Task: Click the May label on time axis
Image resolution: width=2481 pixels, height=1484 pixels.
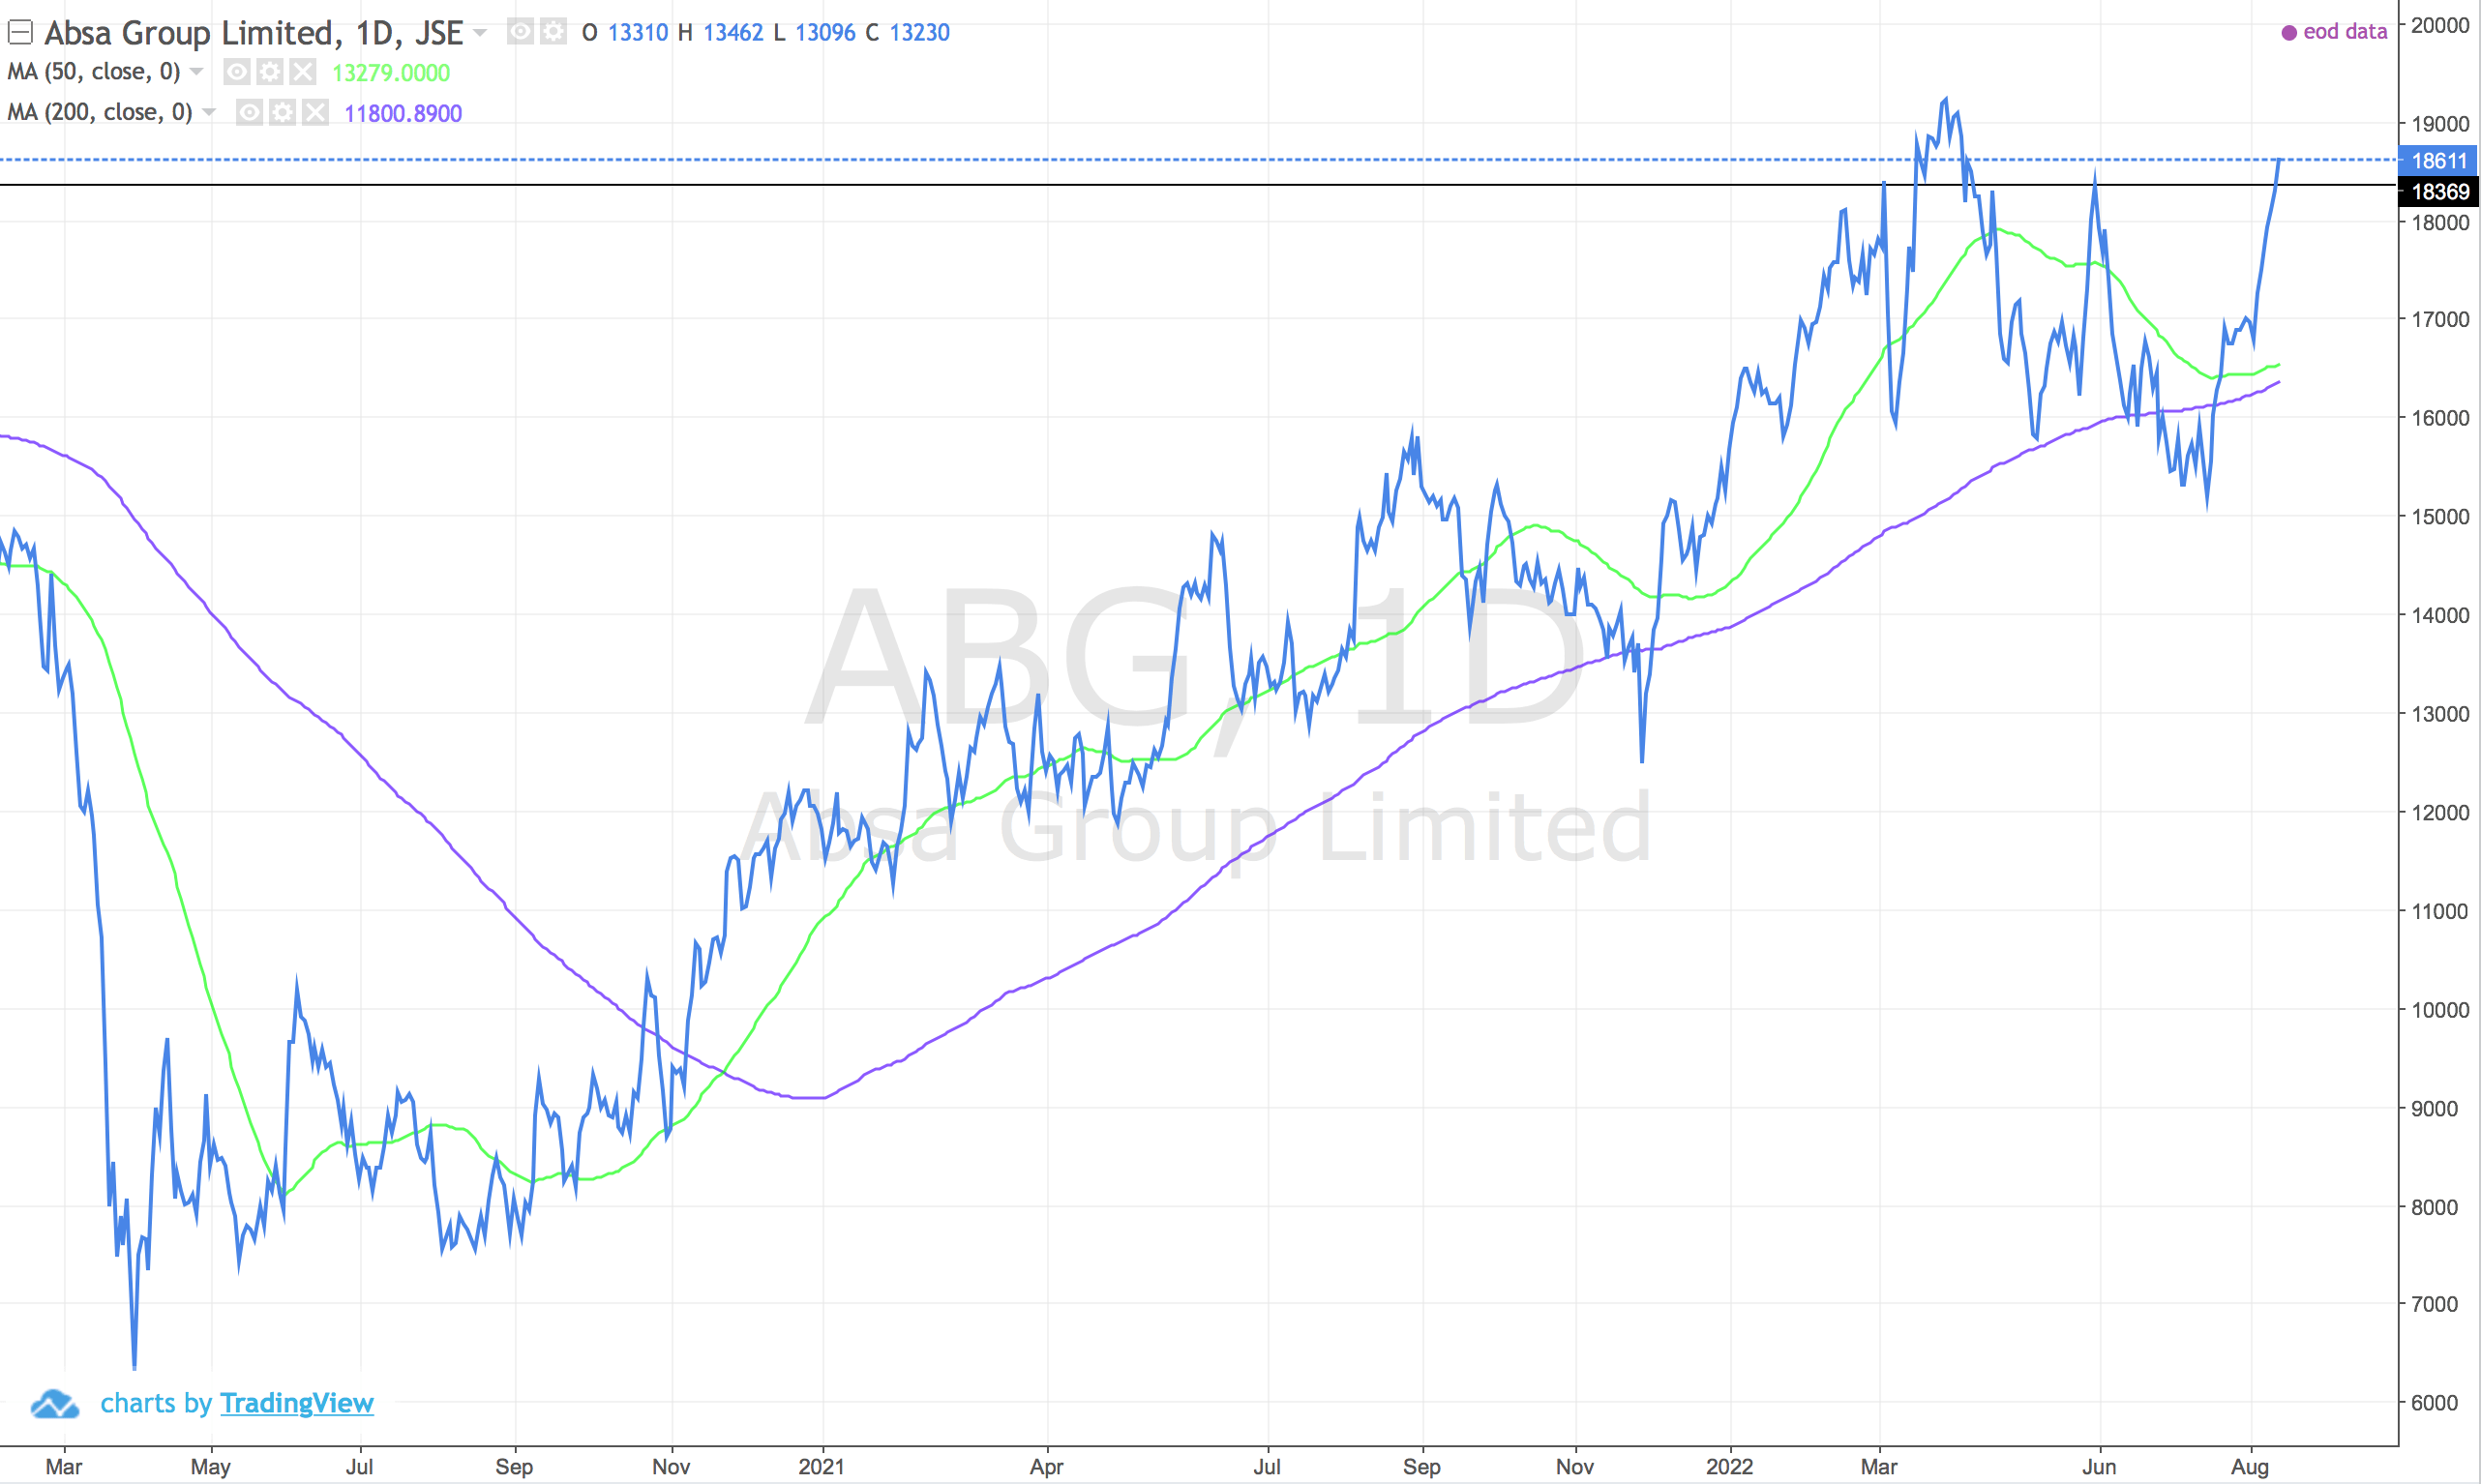Action: 210,1467
